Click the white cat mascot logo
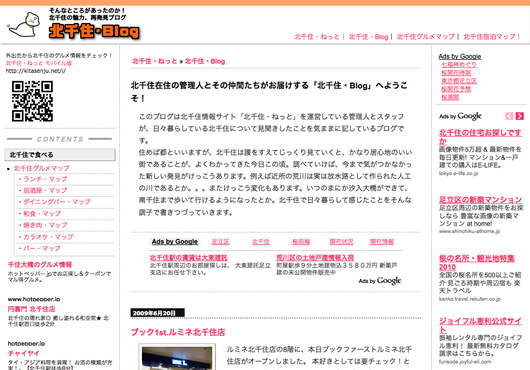Image resolution: width=530 pixels, height=370 pixels. pos(24,25)
